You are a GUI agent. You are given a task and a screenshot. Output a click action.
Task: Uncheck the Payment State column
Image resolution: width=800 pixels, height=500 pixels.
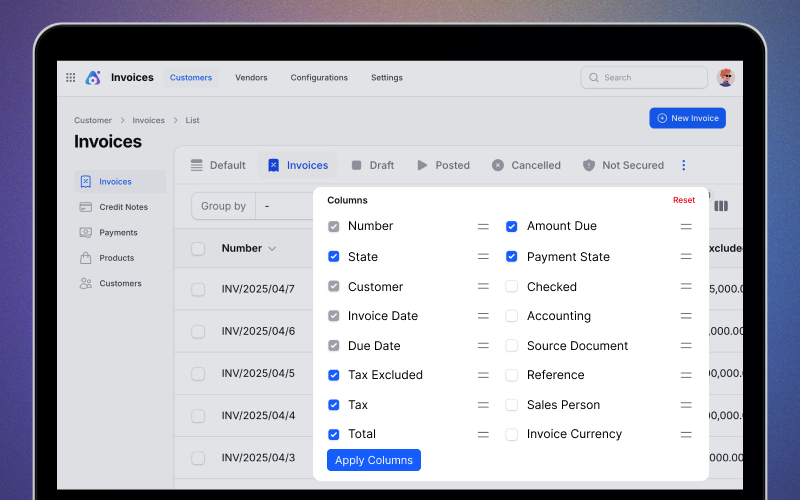(512, 257)
